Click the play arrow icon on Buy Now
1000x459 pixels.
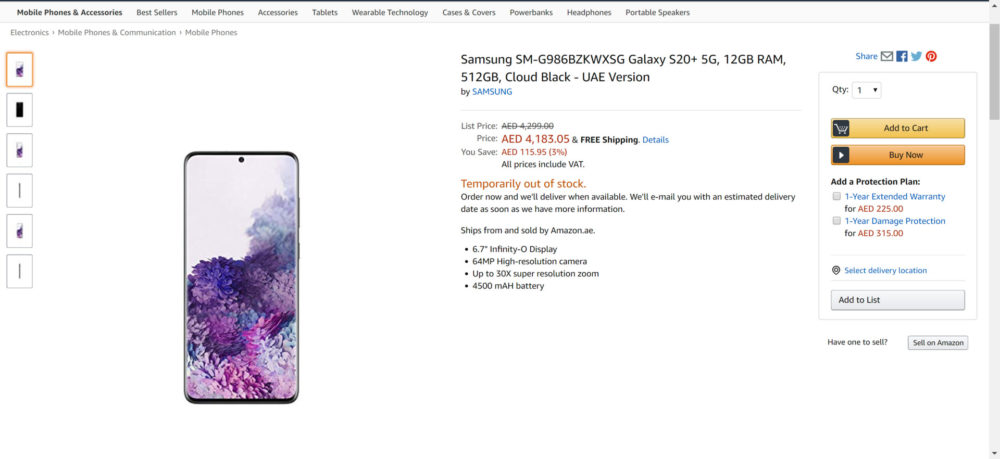click(842, 155)
